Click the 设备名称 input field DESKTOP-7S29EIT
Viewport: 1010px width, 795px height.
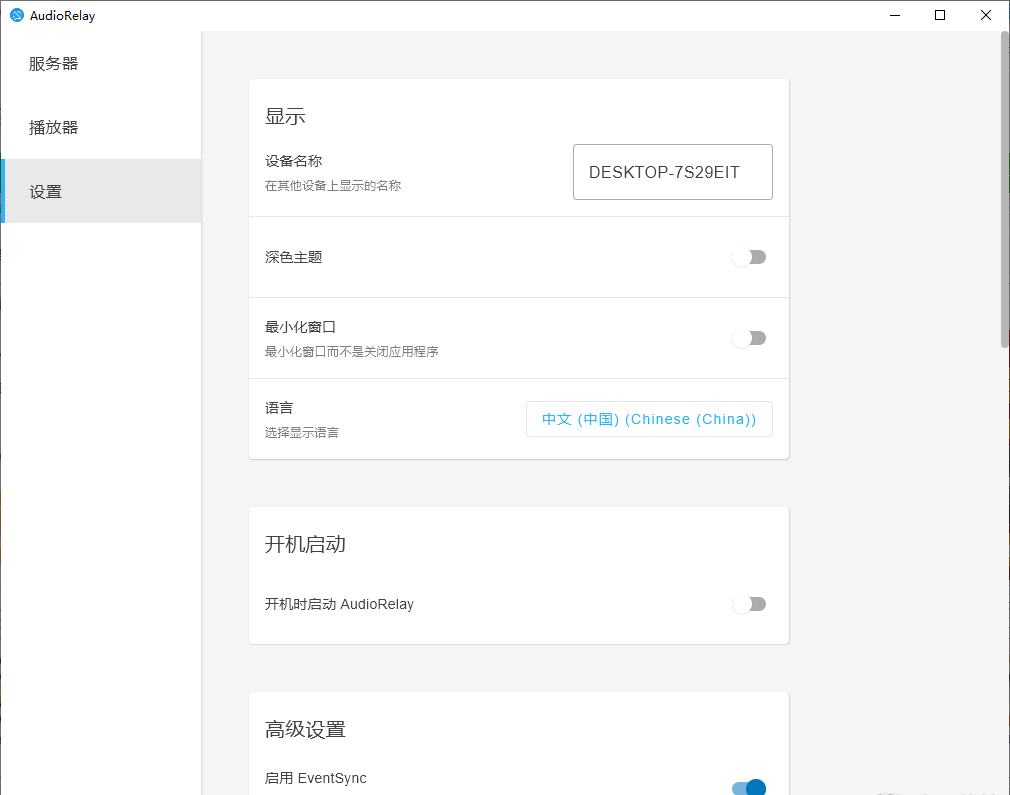672,172
